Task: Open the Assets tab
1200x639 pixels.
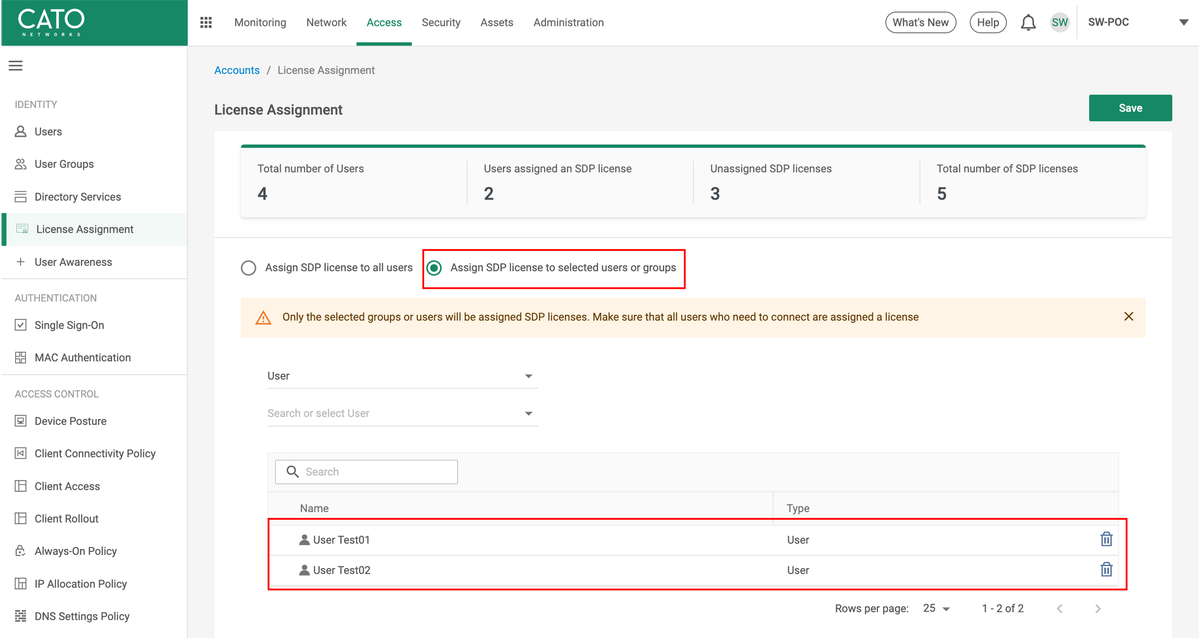Action: [x=497, y=22]
